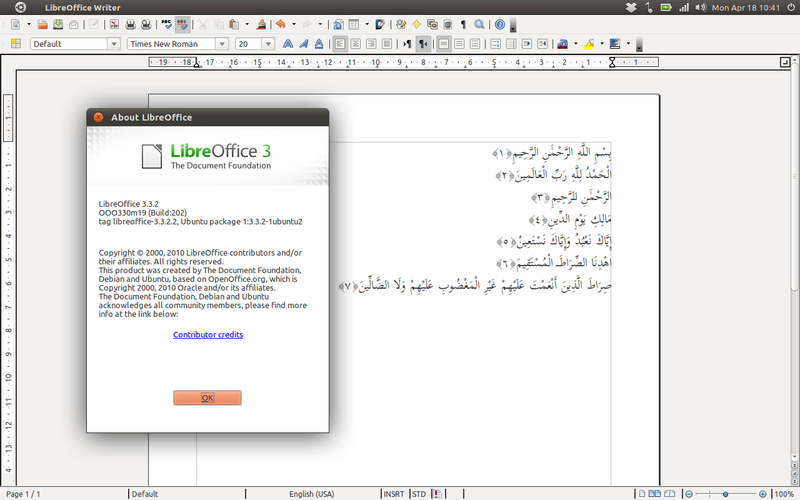Open the Contributor credits link
The width and height of the screenshot is (800, 500).
208,335
